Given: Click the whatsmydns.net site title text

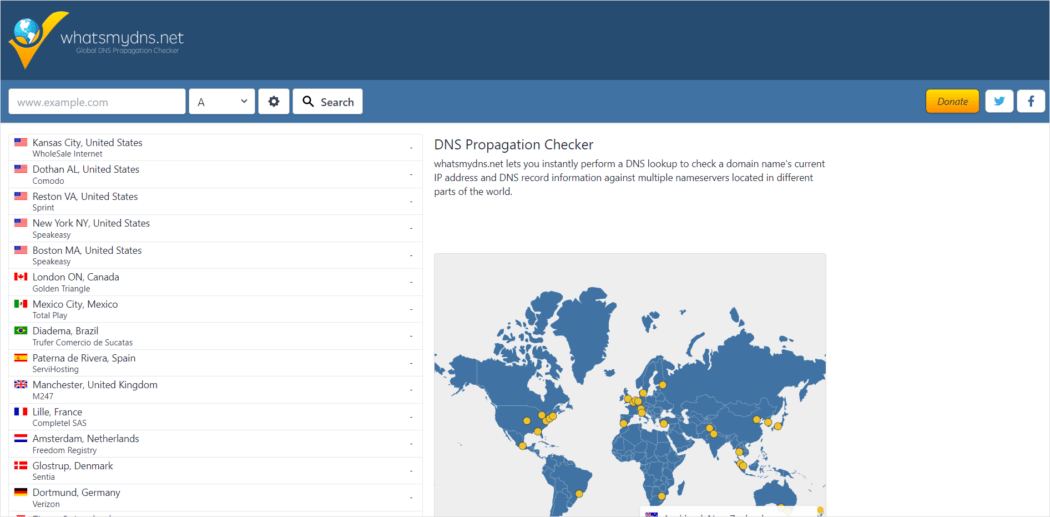Looking at the screenshot, I should [121, 38].
